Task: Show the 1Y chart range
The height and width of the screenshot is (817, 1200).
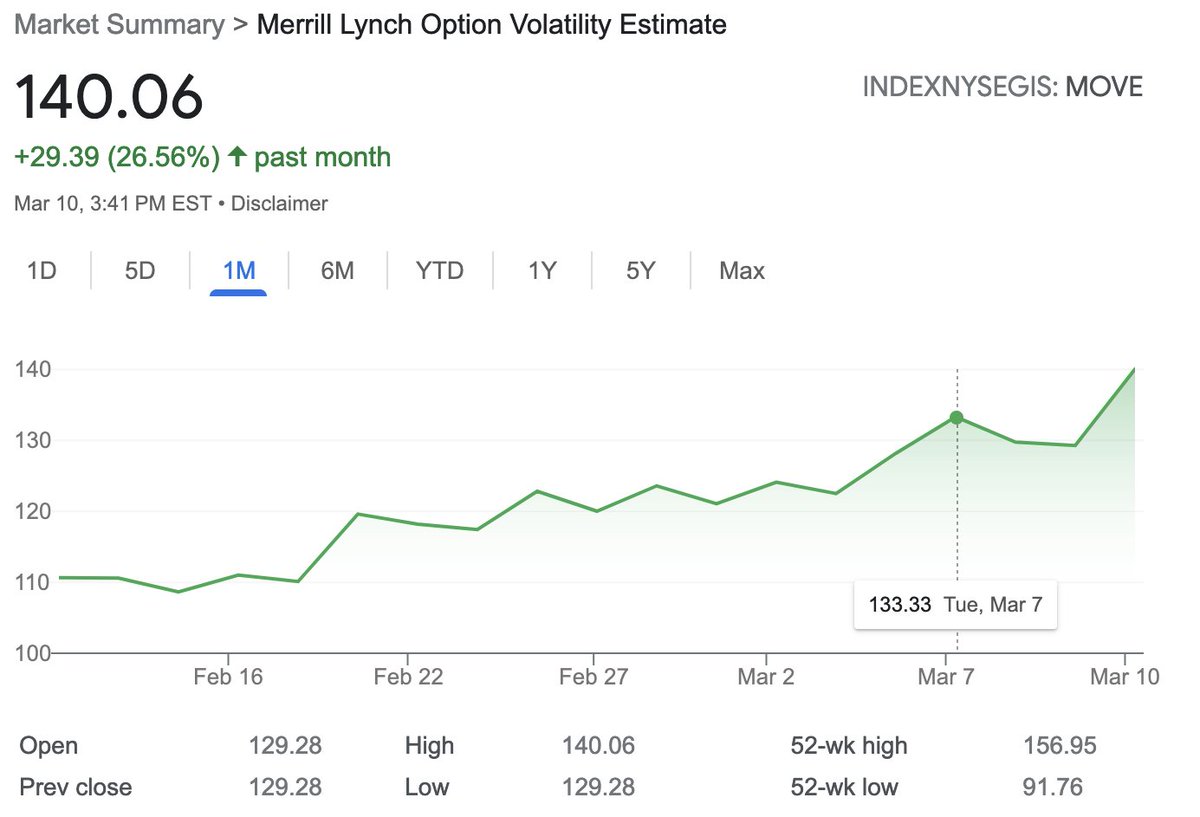Action: [x=541, y=271]
